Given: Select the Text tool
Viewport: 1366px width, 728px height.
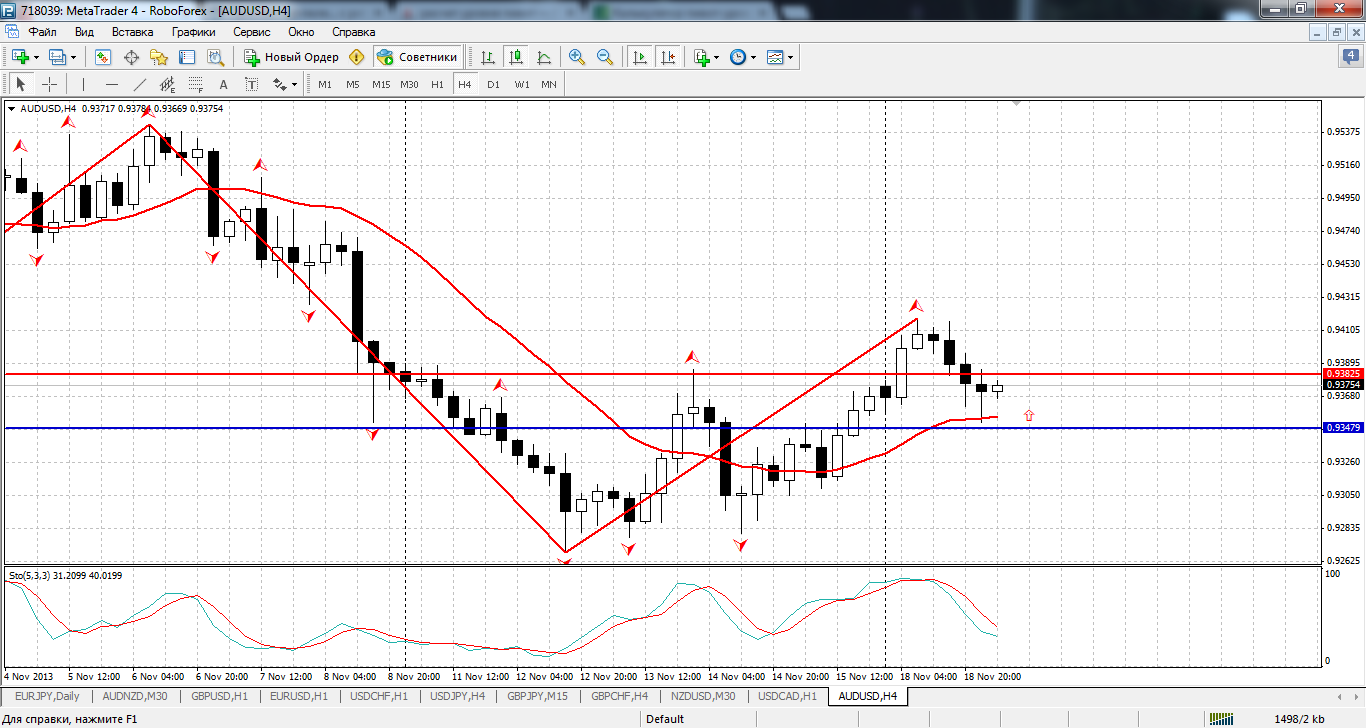Looking at the screenshot, I should pos(224,84).
